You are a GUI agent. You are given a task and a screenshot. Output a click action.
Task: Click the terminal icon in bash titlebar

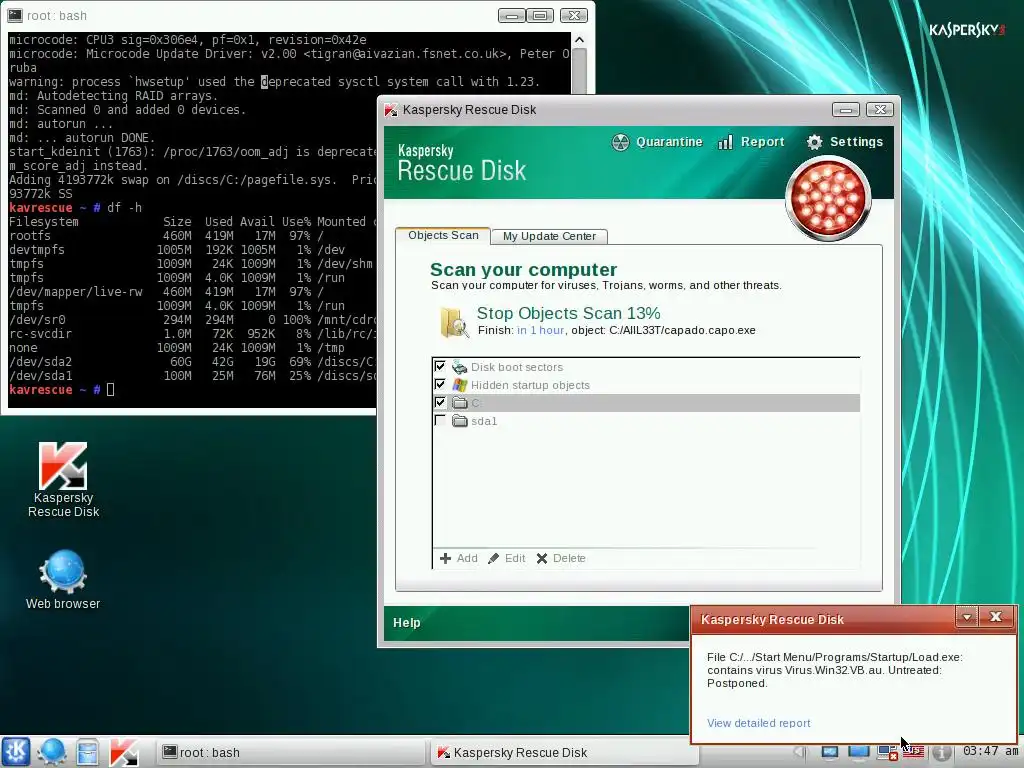point(14,15)
